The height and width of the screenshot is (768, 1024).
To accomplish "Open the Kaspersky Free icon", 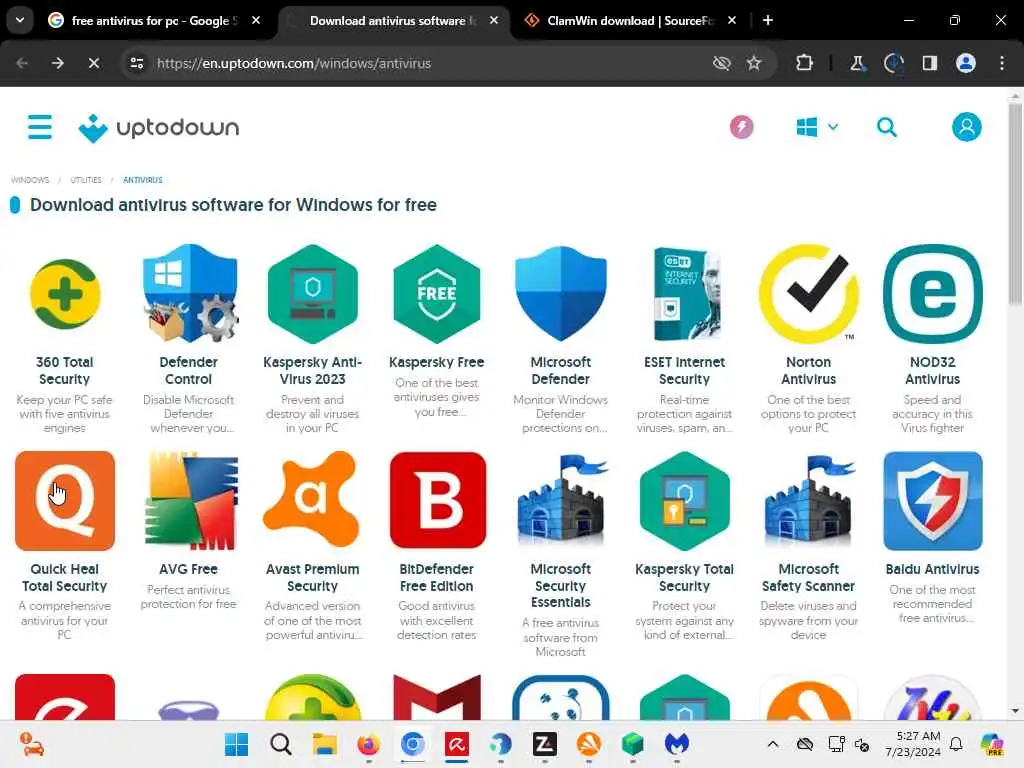I will click(437, 294).
